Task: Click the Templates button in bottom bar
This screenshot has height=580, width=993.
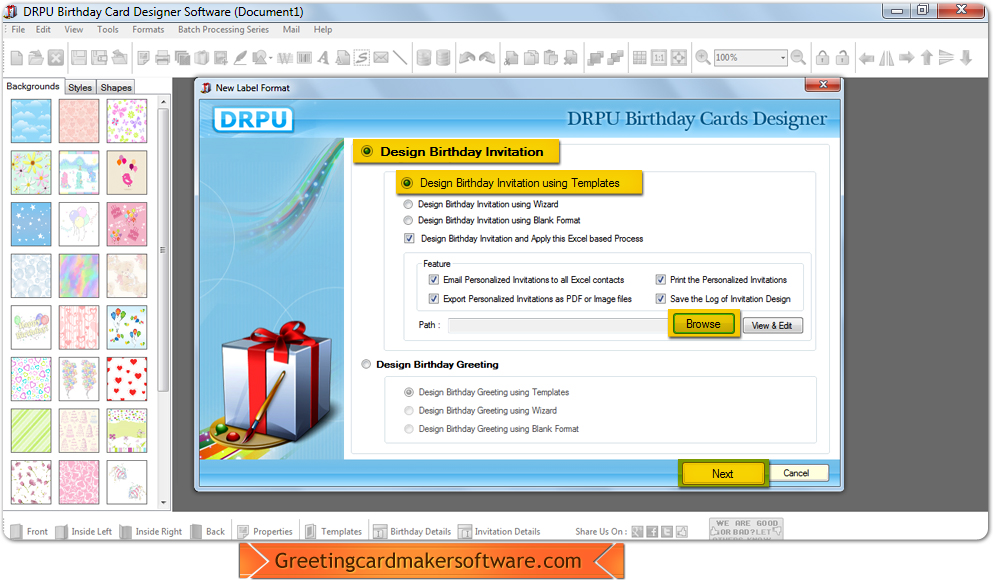Action: 334,532
